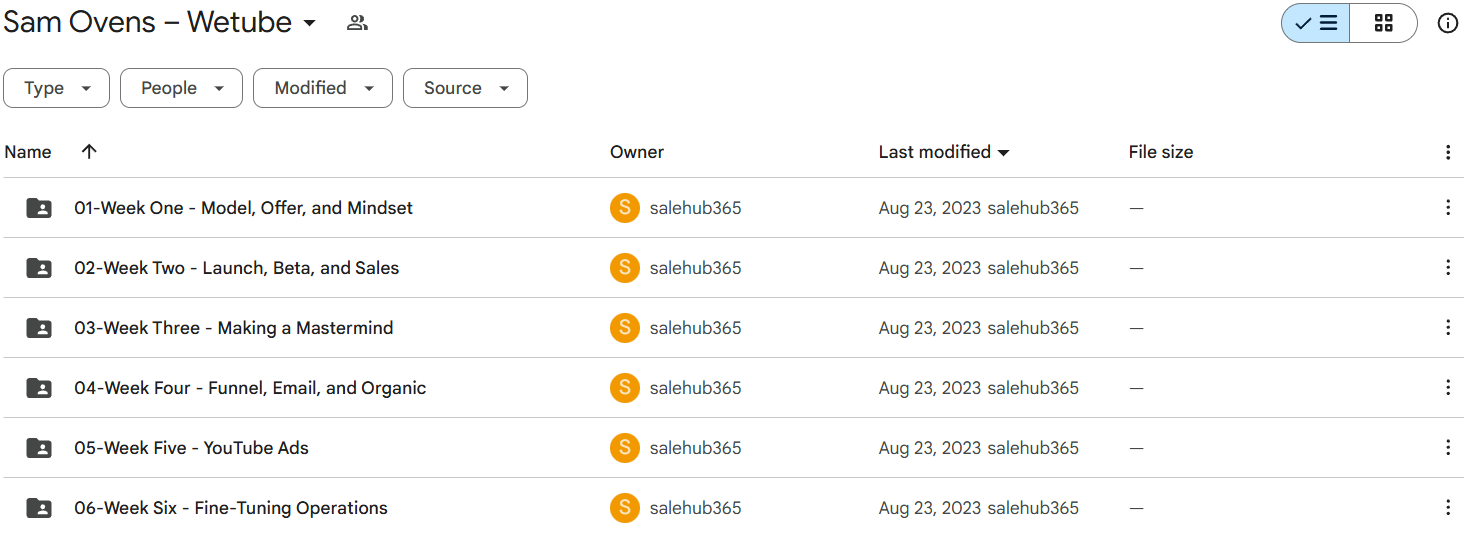This screenshot has width=1464, height=534.
Task: Open the Source filter dropdown
Action: pyautogui.click(x=465, y=88)
